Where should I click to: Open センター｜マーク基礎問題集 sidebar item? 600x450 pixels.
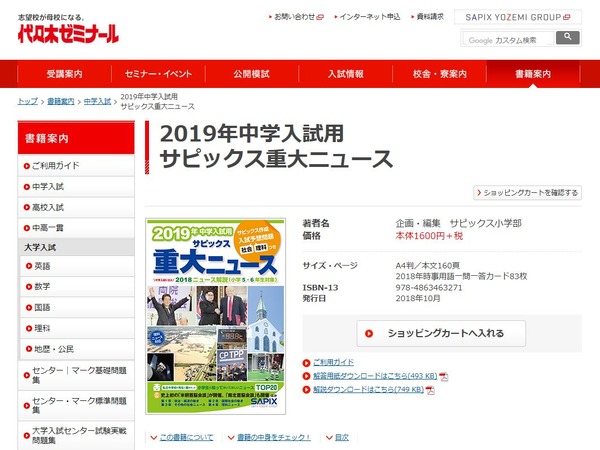76,375
